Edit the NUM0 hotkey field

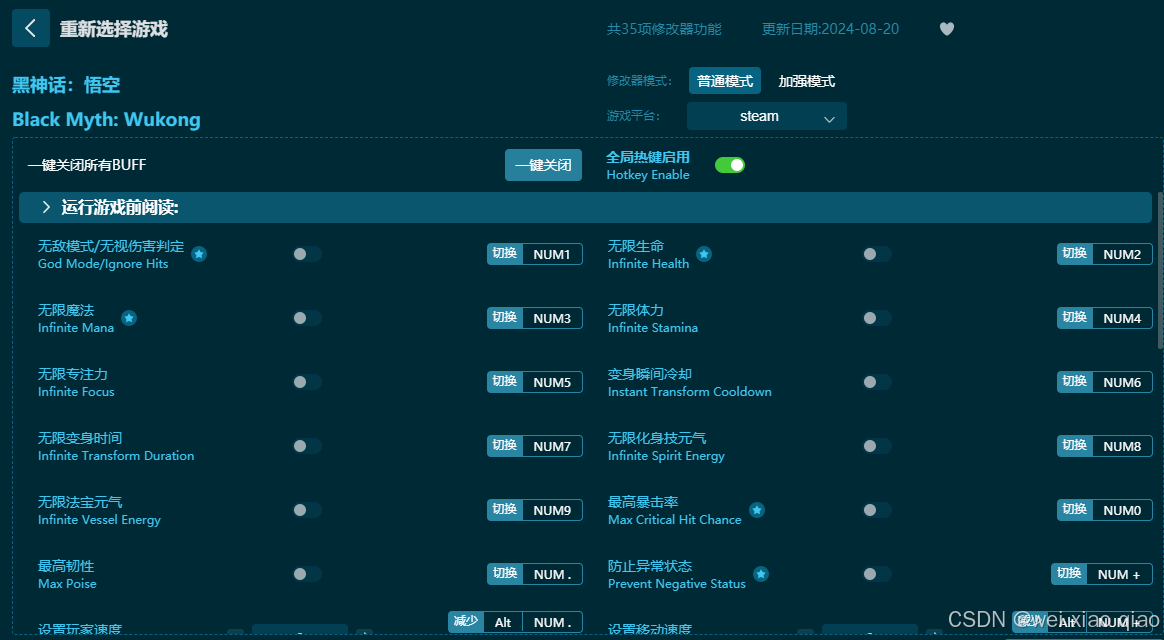point(1122,509)
